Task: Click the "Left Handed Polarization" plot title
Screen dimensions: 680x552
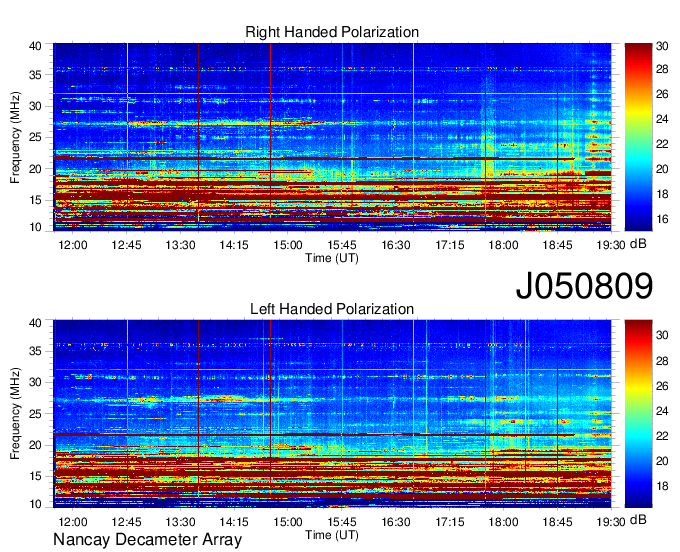Action: click(332, 309)
